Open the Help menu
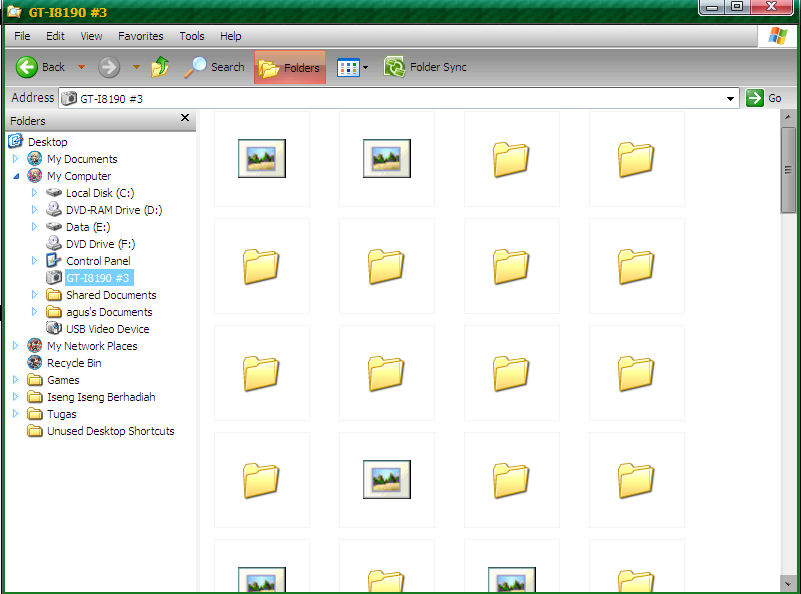801x594 pixels. (x=230, y=36)
